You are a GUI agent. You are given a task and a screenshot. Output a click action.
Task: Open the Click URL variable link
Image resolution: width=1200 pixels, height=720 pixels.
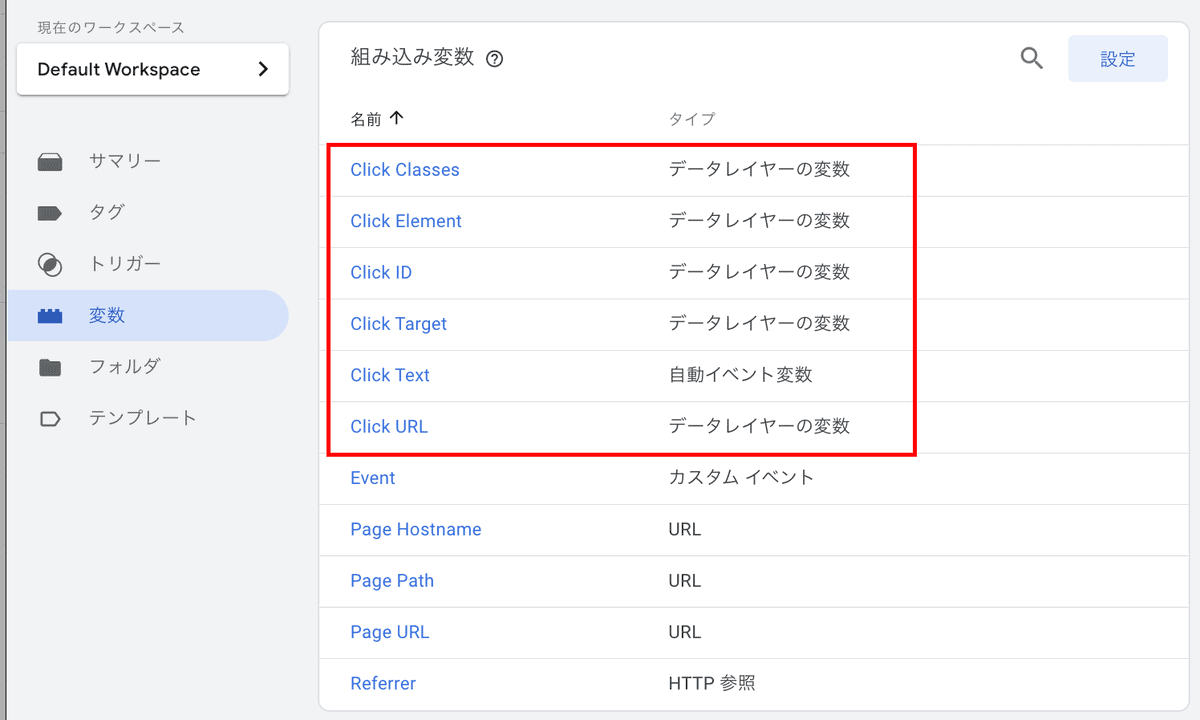[x=389, y=426]
